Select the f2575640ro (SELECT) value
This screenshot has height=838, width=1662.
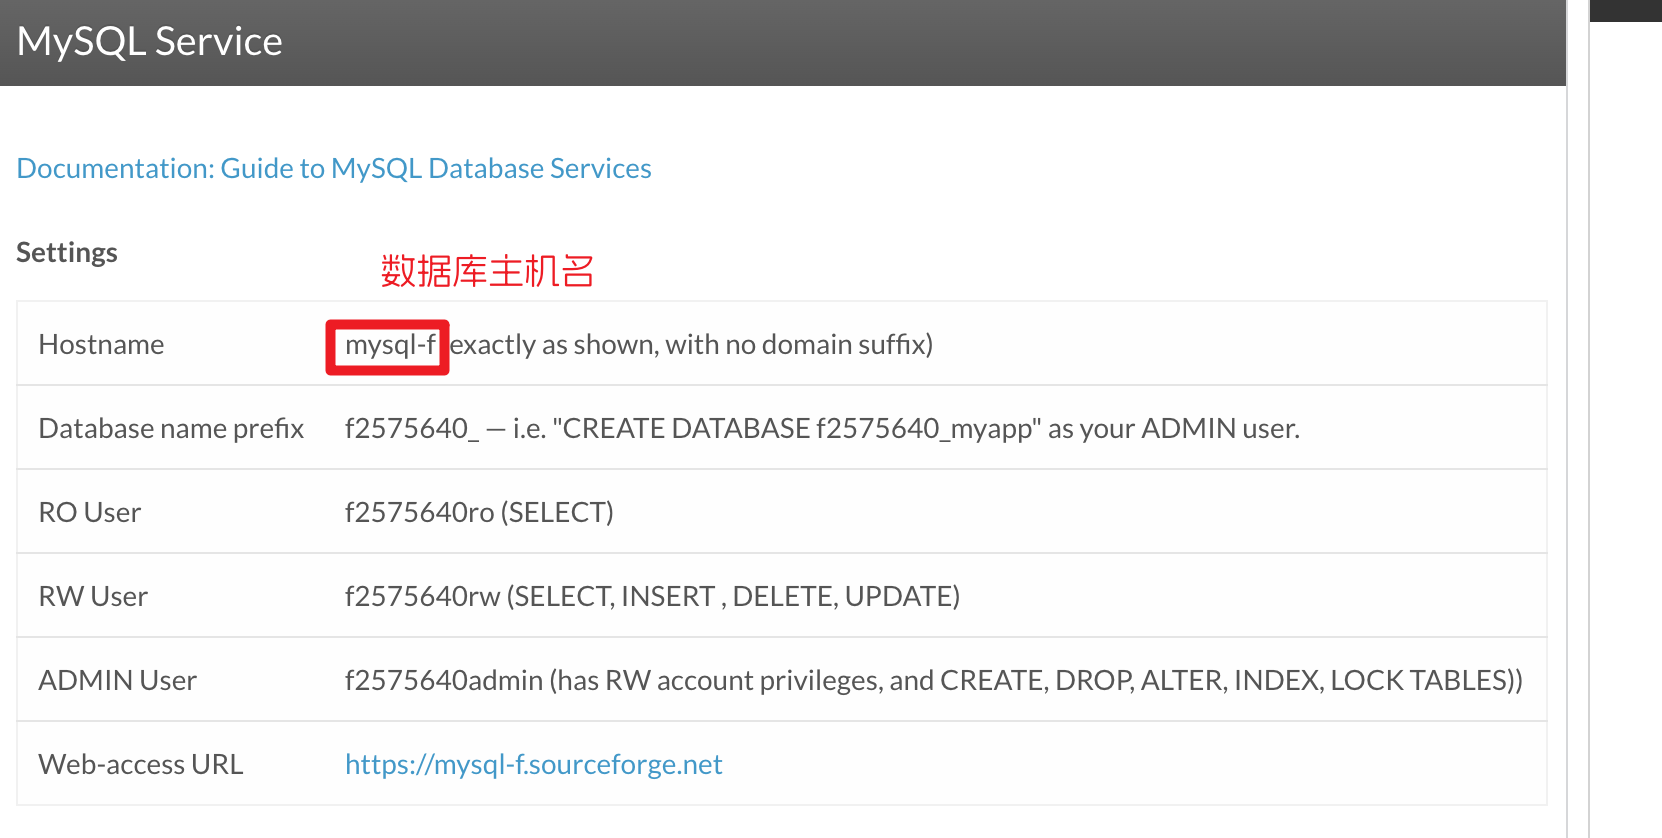479,512
